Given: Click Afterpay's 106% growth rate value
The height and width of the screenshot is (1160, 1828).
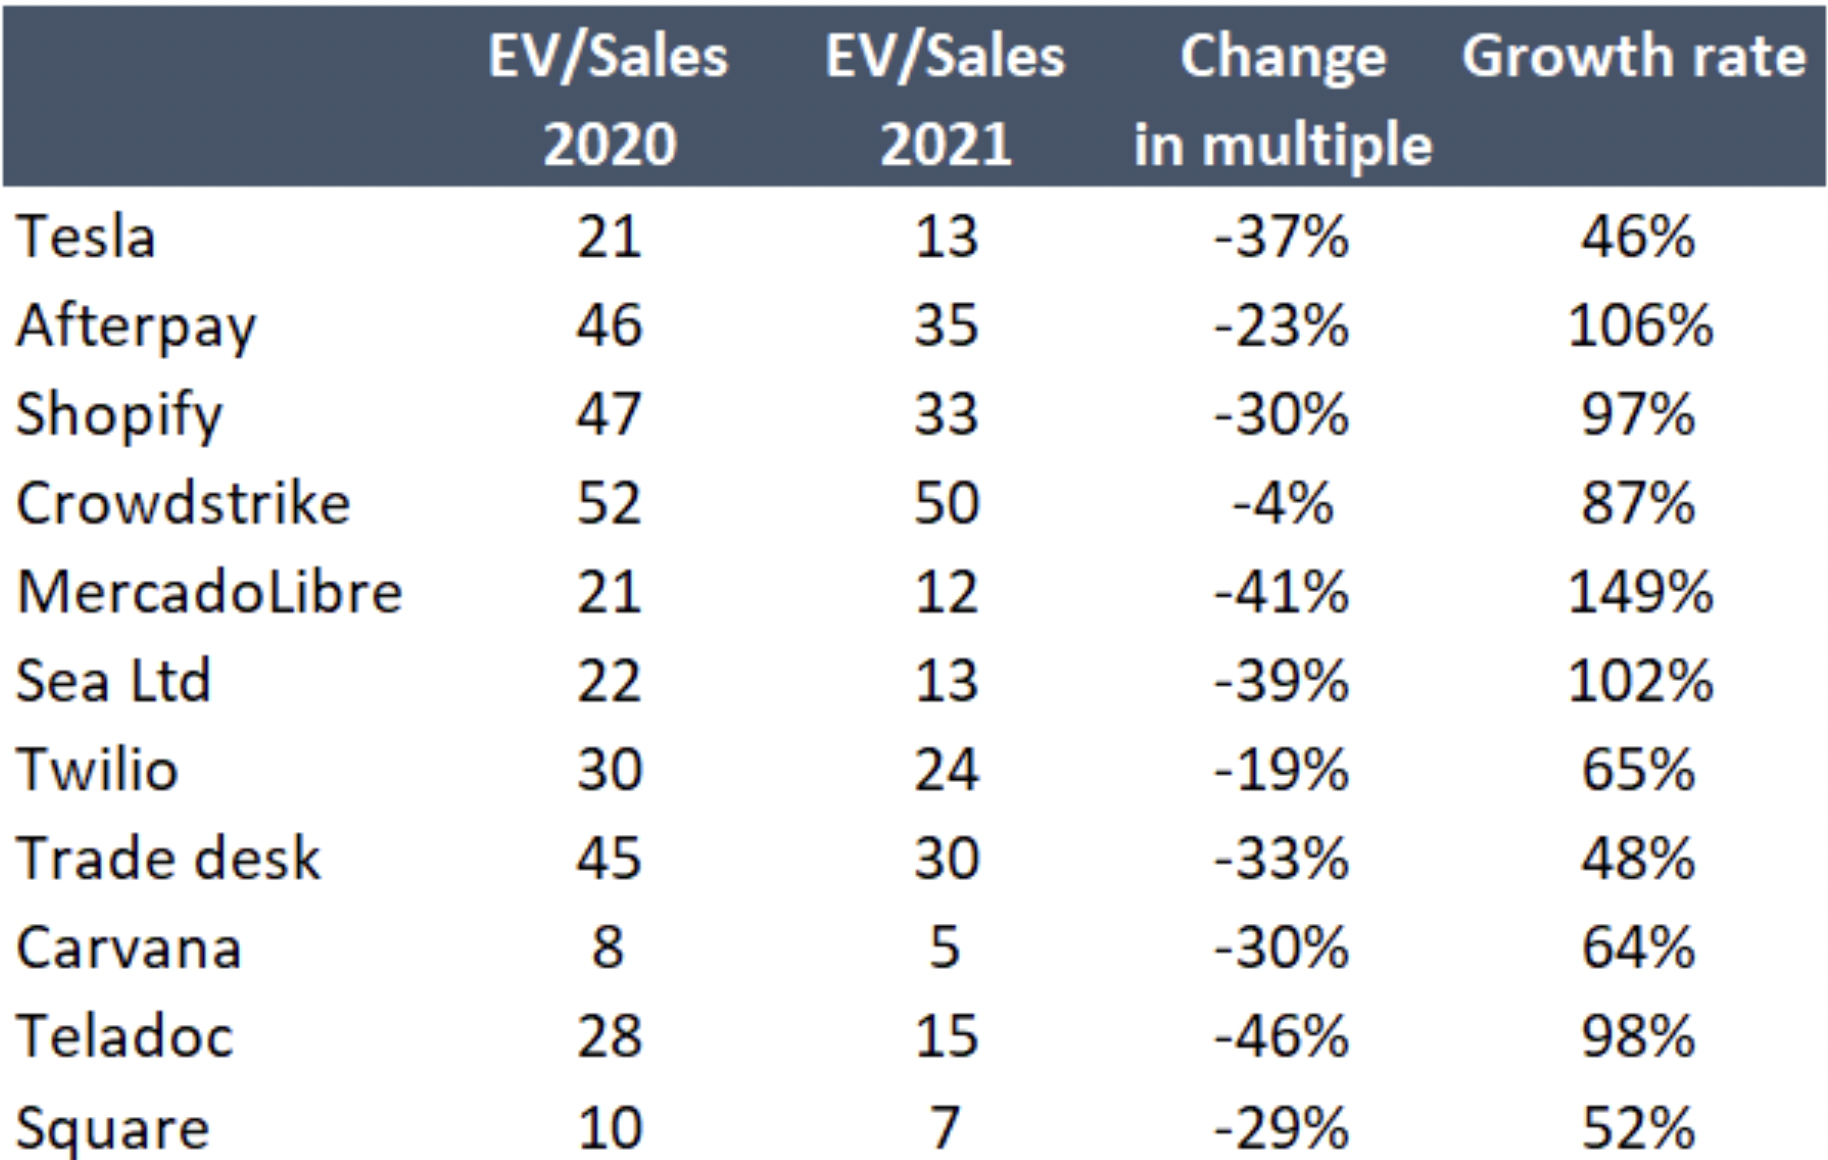Looking at the screenshot, I should (1640, 327).
